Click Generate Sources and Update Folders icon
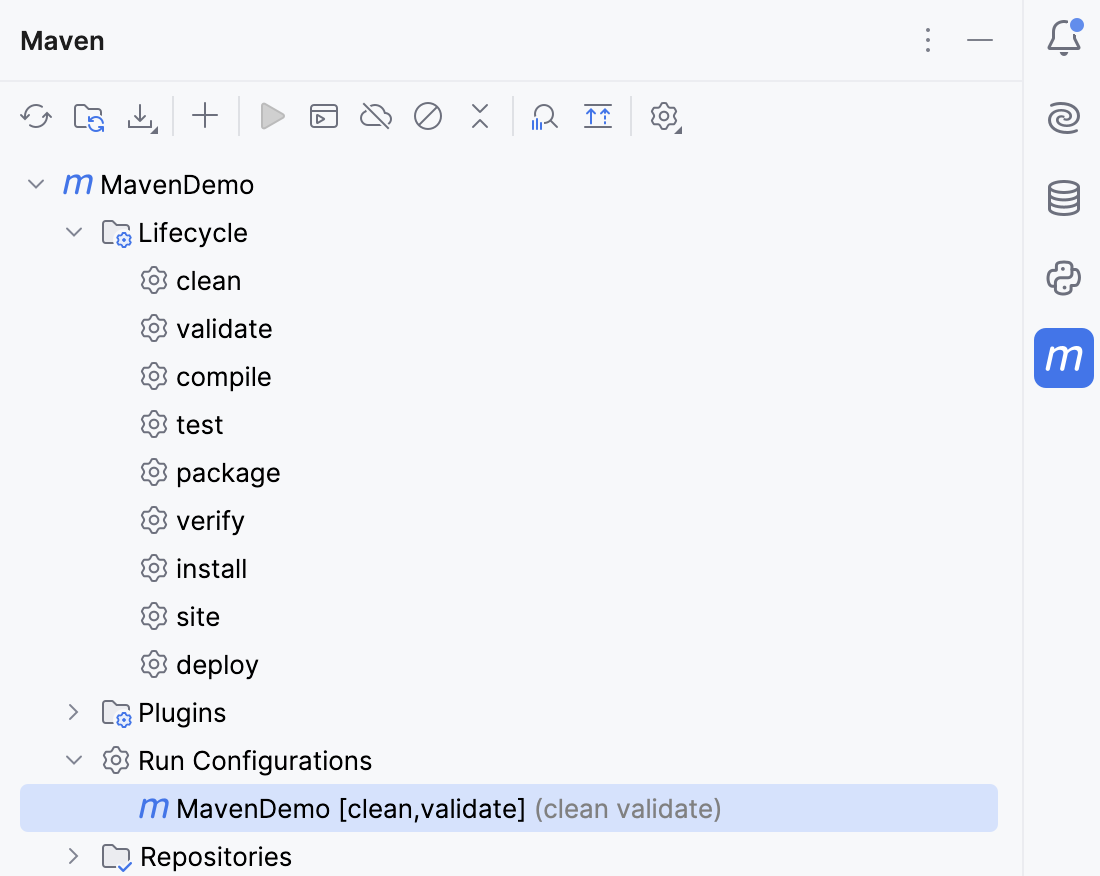 click(89, 117)
